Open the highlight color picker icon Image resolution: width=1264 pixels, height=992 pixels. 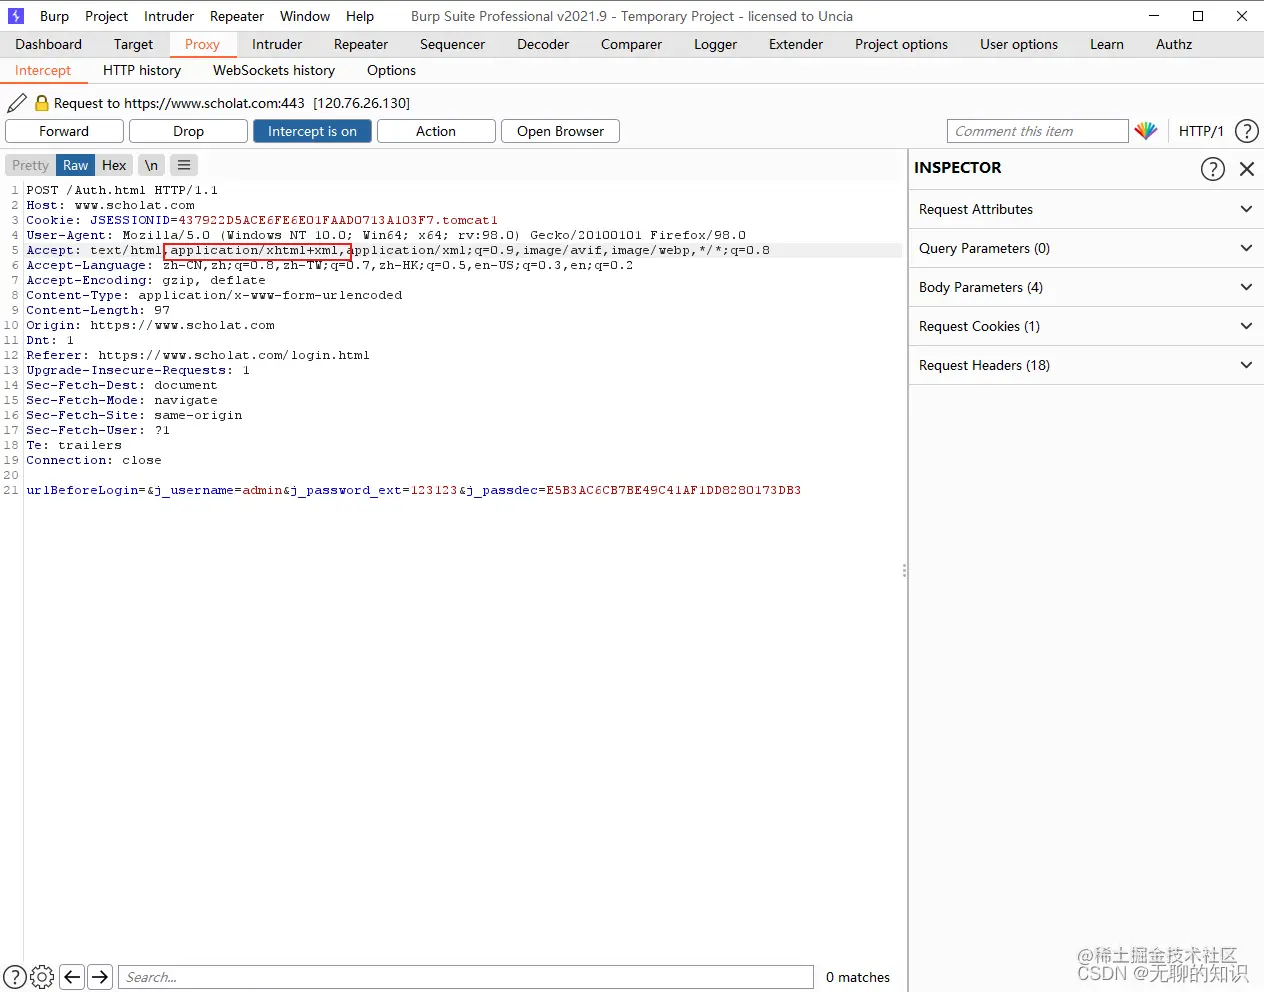[x=1146, y=131]
